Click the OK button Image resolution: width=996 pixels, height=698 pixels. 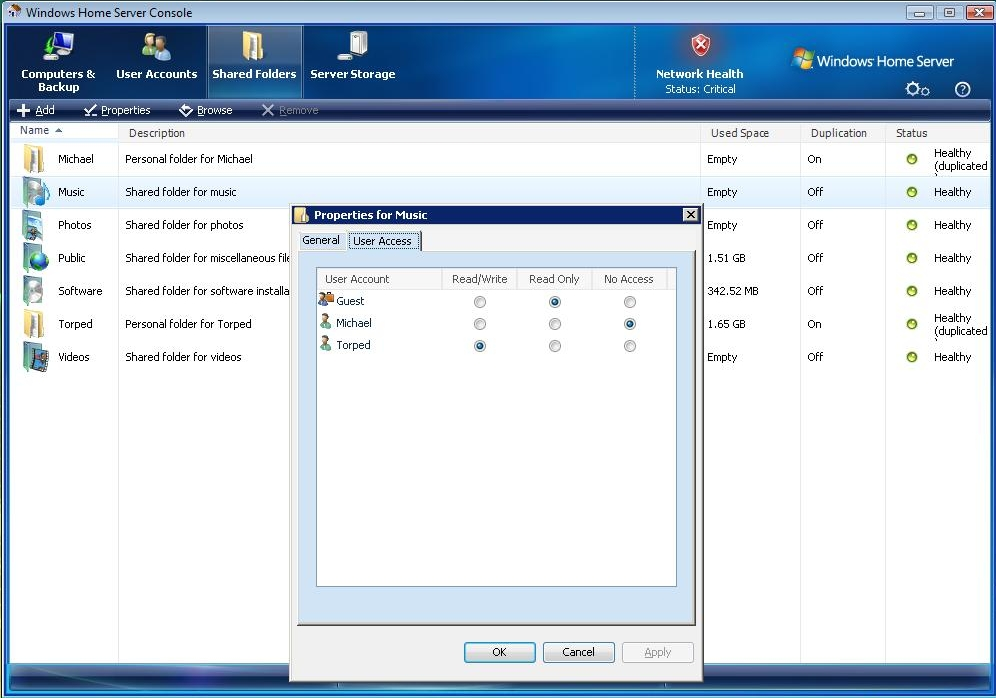coord(499,652)
